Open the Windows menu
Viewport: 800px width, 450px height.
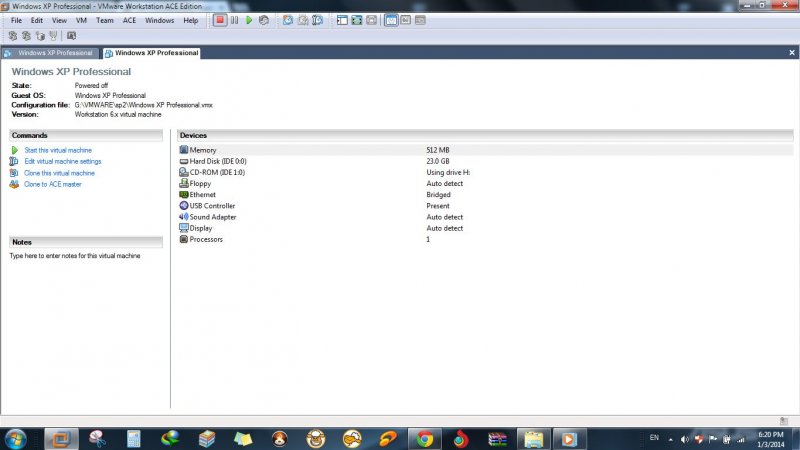[x=159, y=20]
